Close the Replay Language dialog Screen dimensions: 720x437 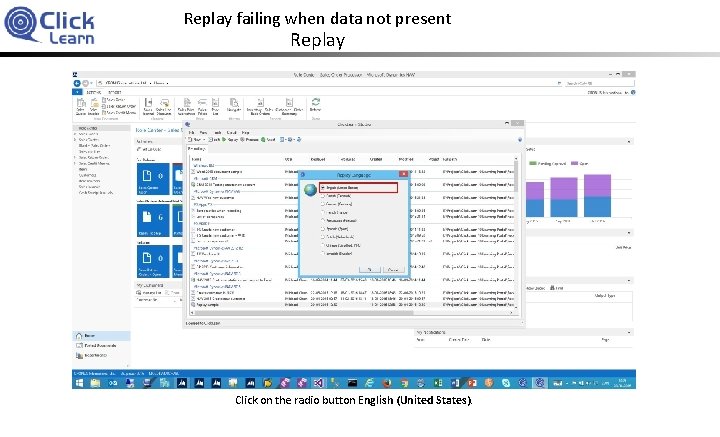403,174
